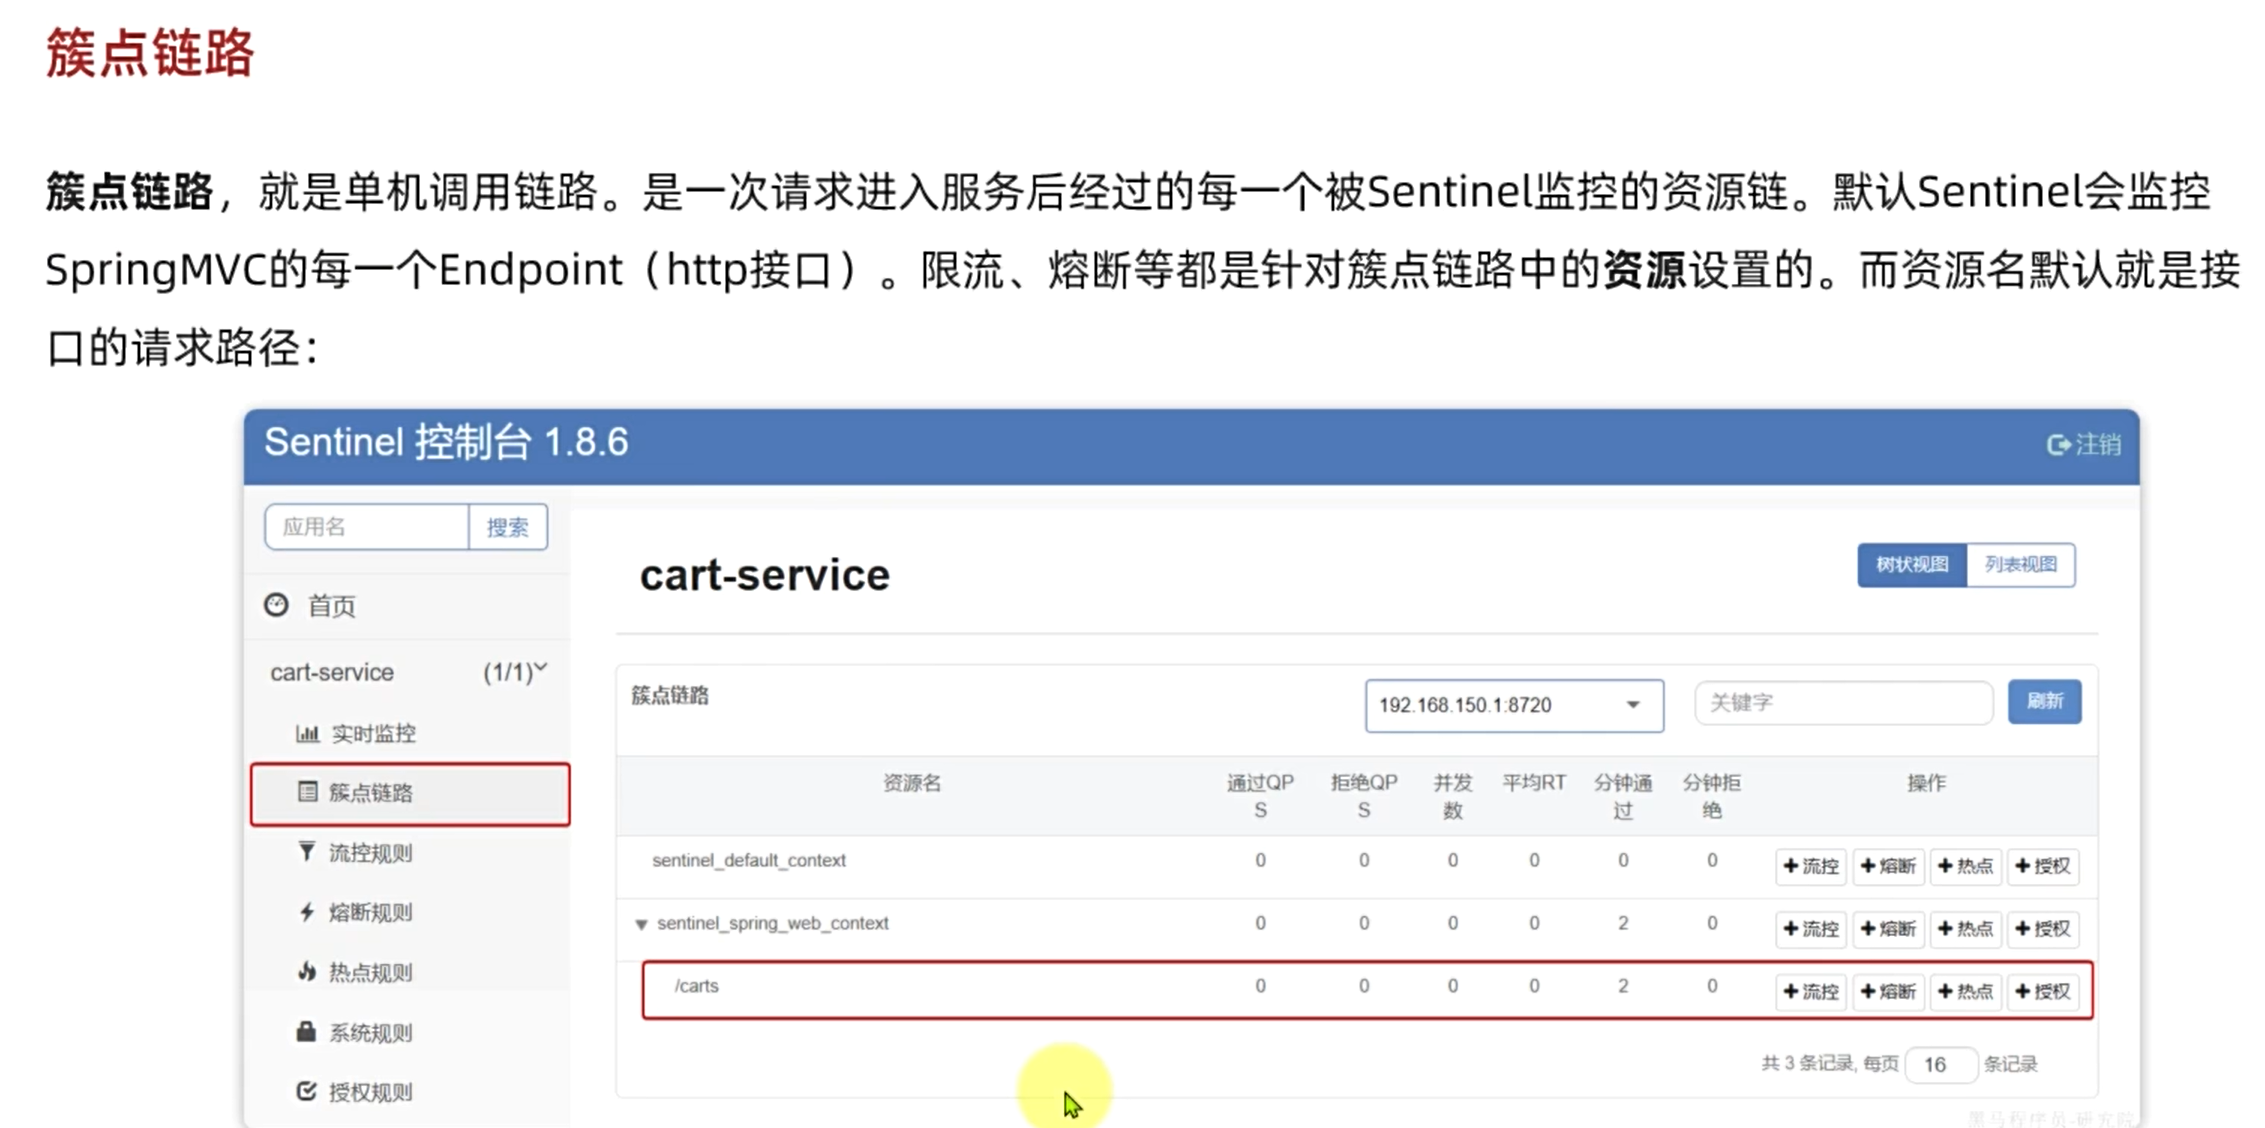Click the Sentinel 控制台 1.8.6 title
The width and height of the screenshot is (2265, 1128).
[446, 442]
